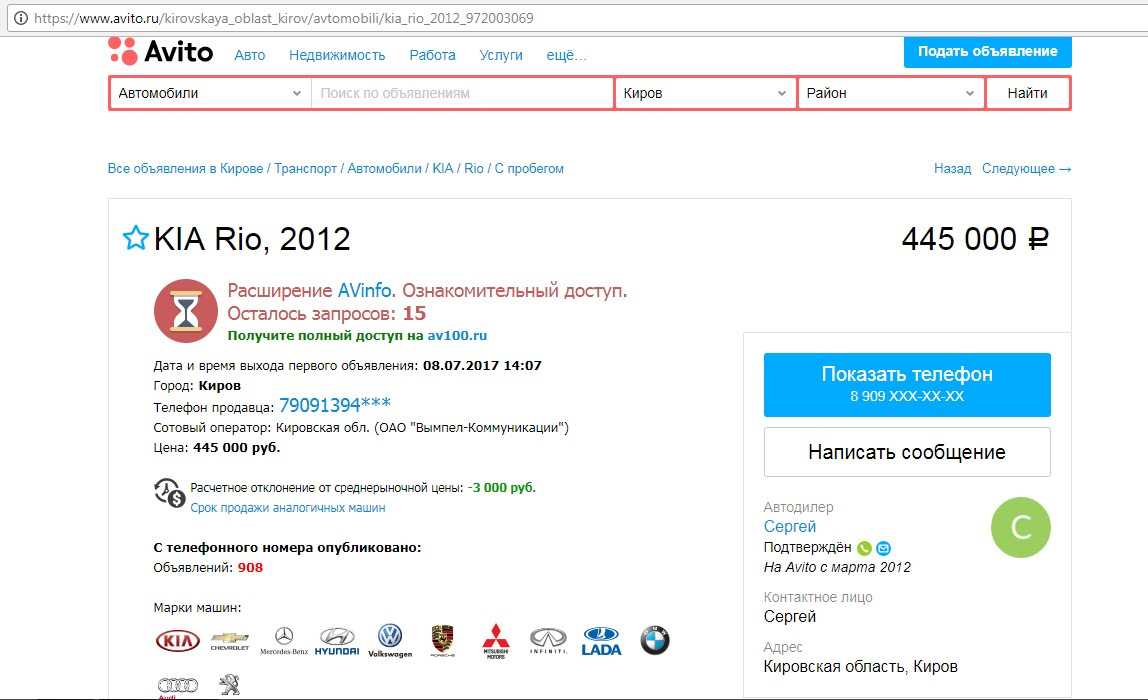Go to Транспорт breadcrumb

(x=305, y=168)
